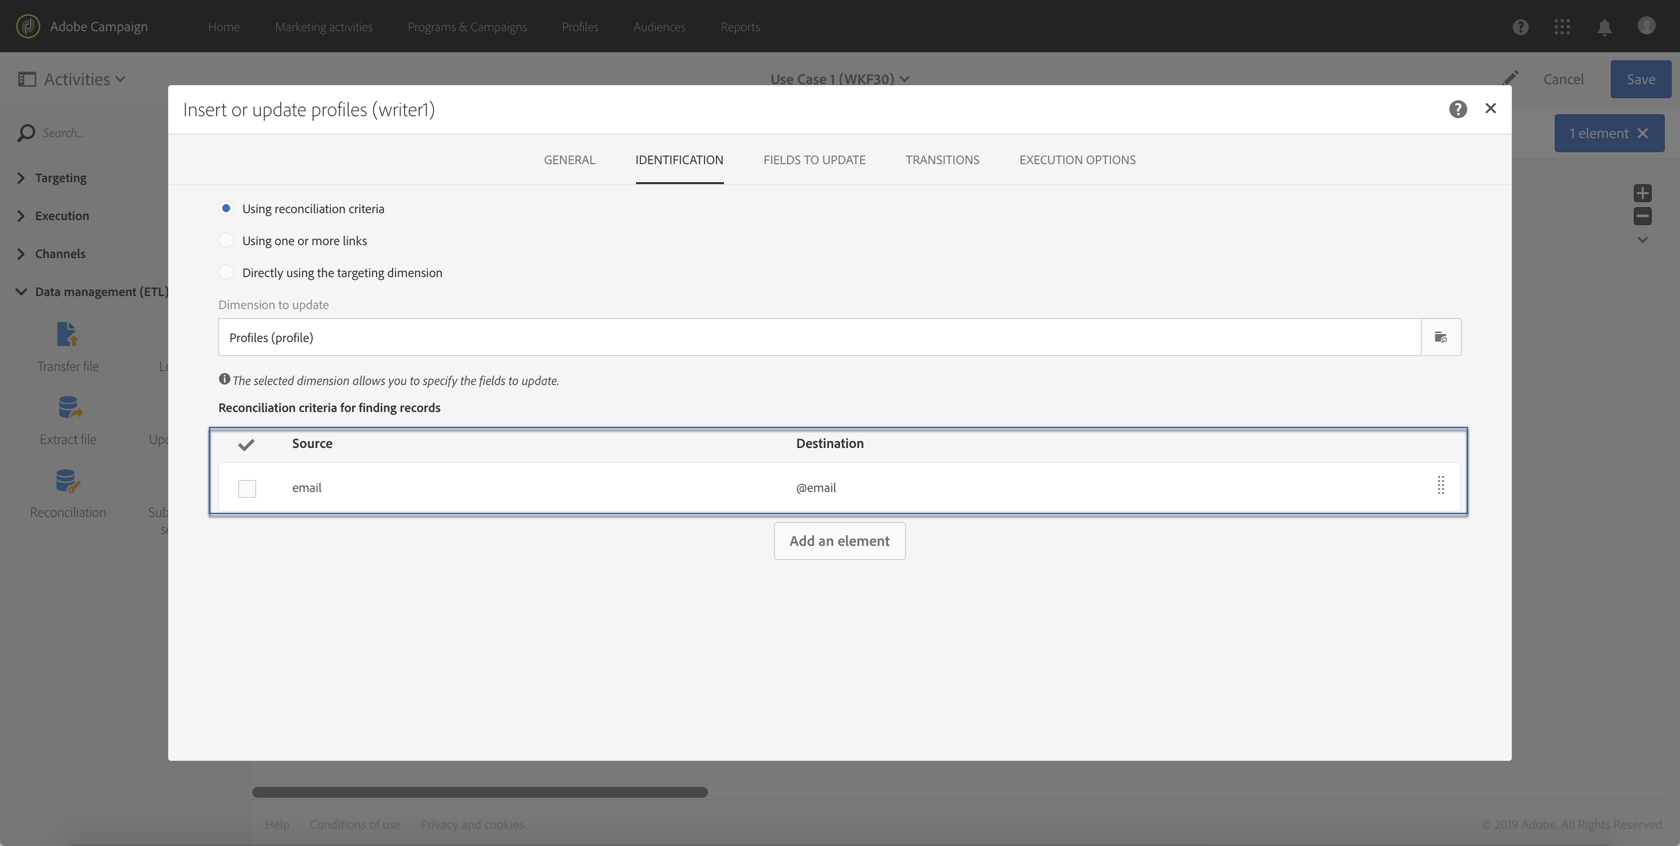Select all criteria via header checkmark

pos(246,444)
